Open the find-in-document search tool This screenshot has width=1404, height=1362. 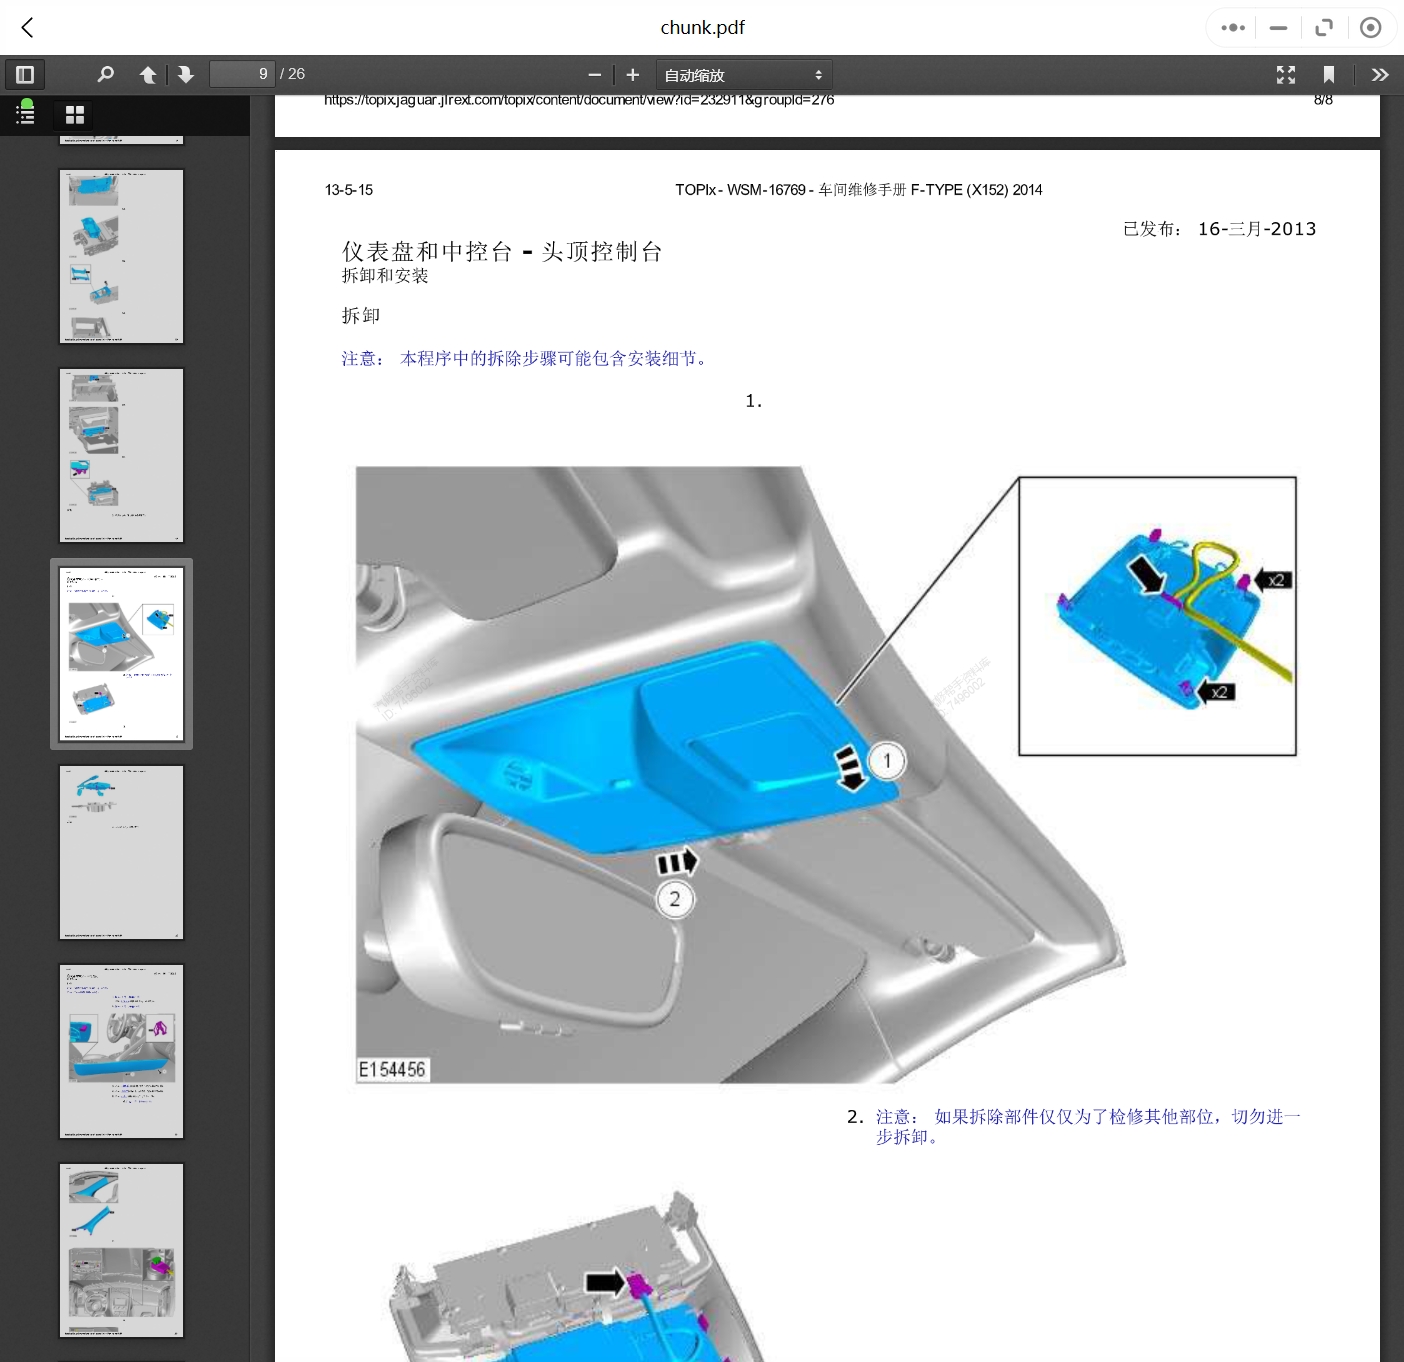(105, 74)
